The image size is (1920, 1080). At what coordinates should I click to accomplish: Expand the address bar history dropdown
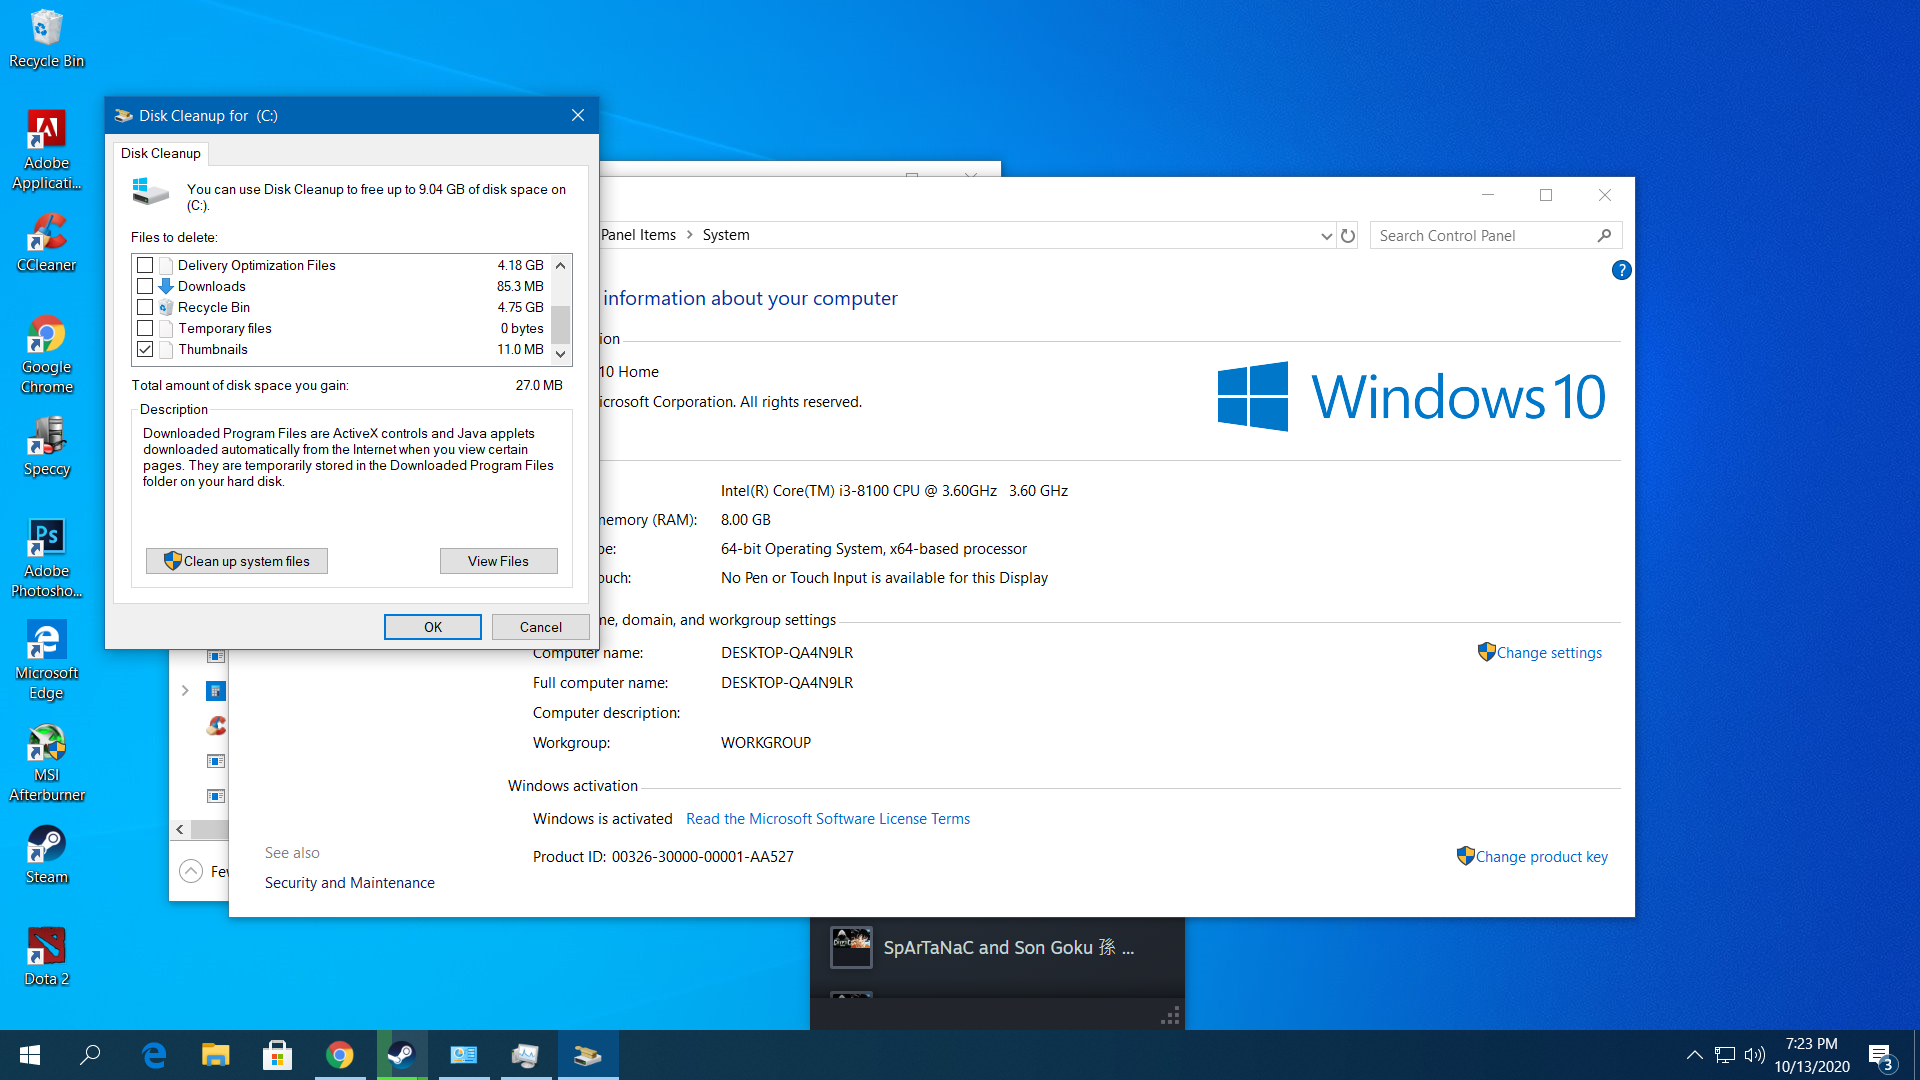click(x=1326, y=236)
